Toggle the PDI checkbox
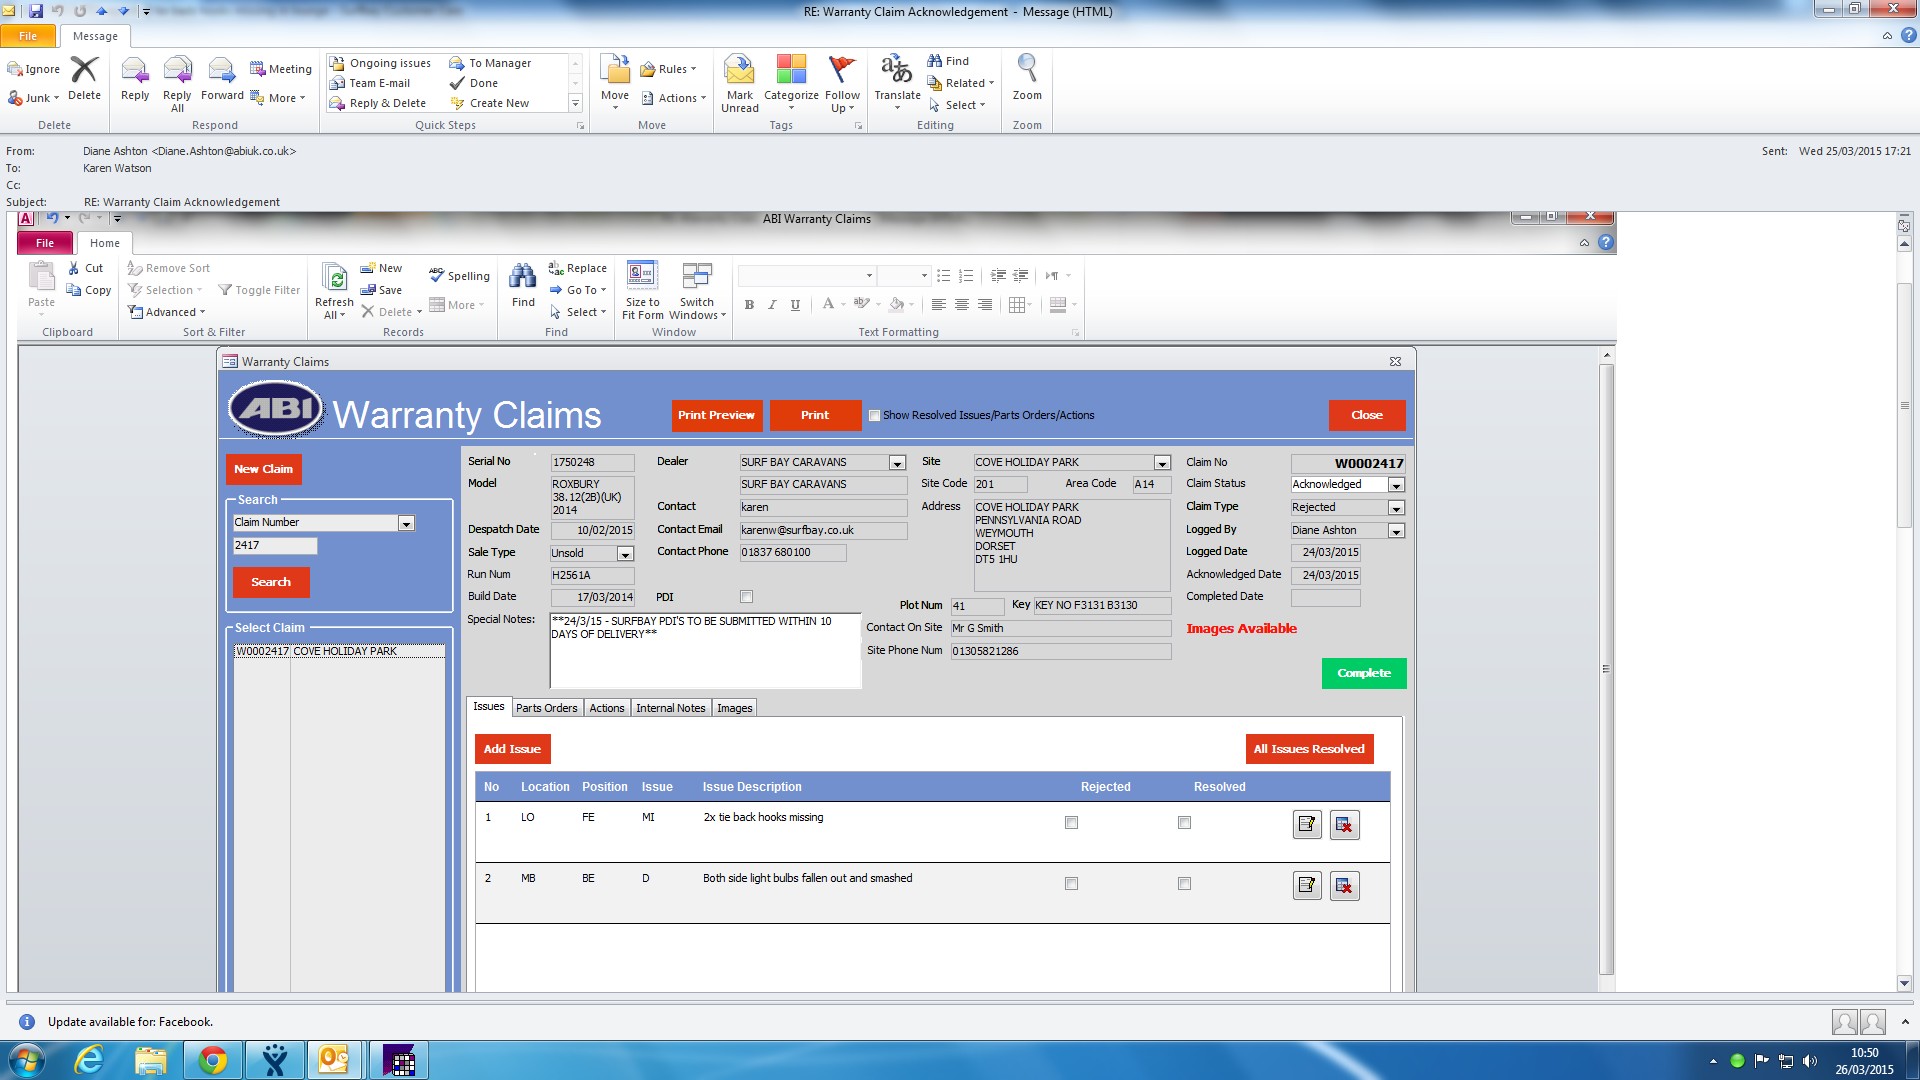1920x1080 pixels. click(x=746, y=597)
